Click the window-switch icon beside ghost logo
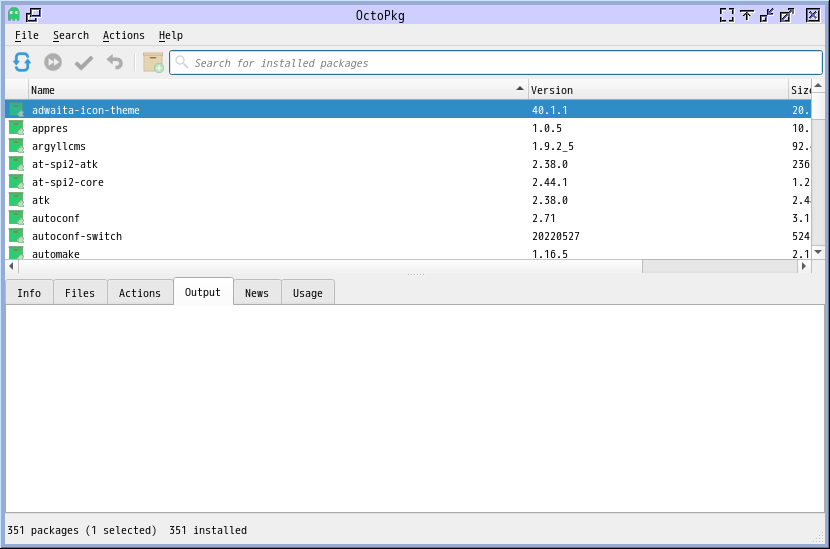 33,15
